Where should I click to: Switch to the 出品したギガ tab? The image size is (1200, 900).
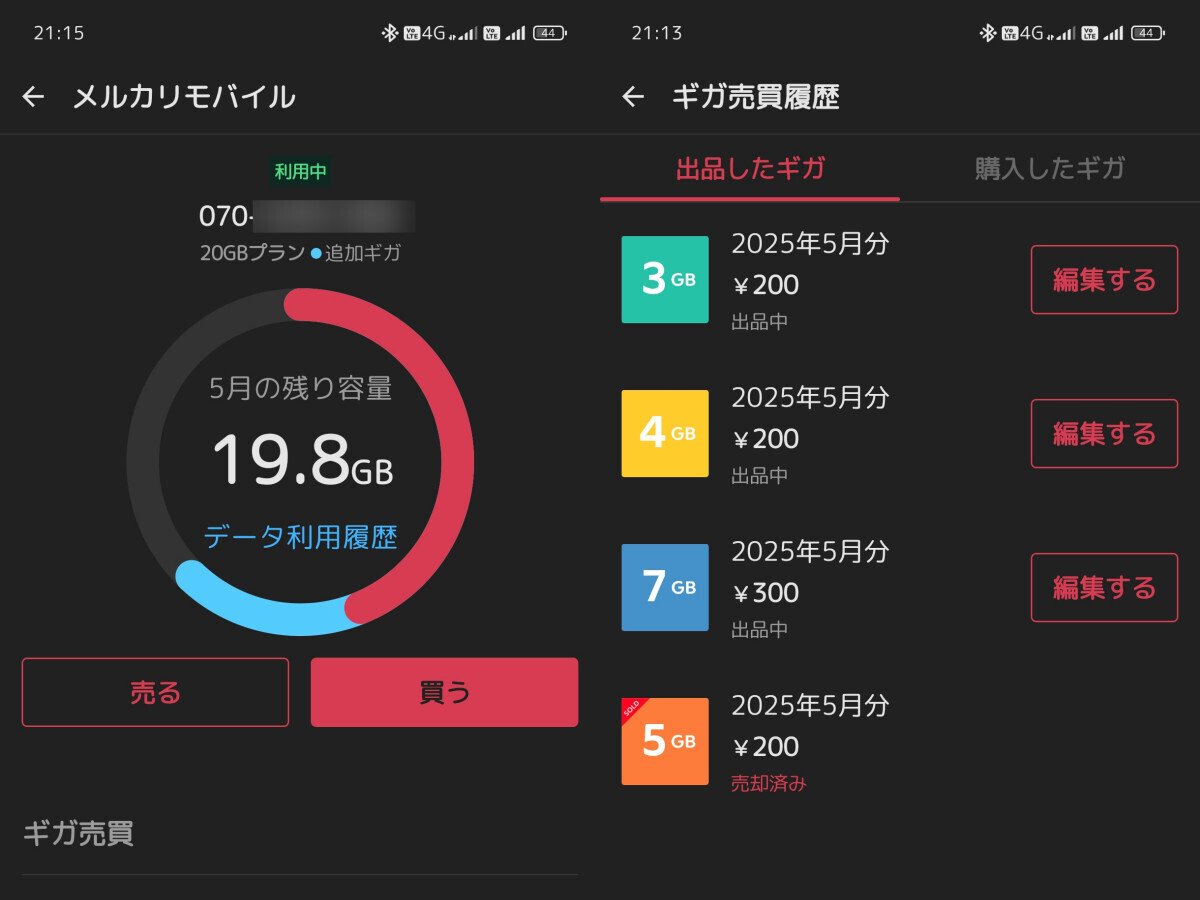750,168
